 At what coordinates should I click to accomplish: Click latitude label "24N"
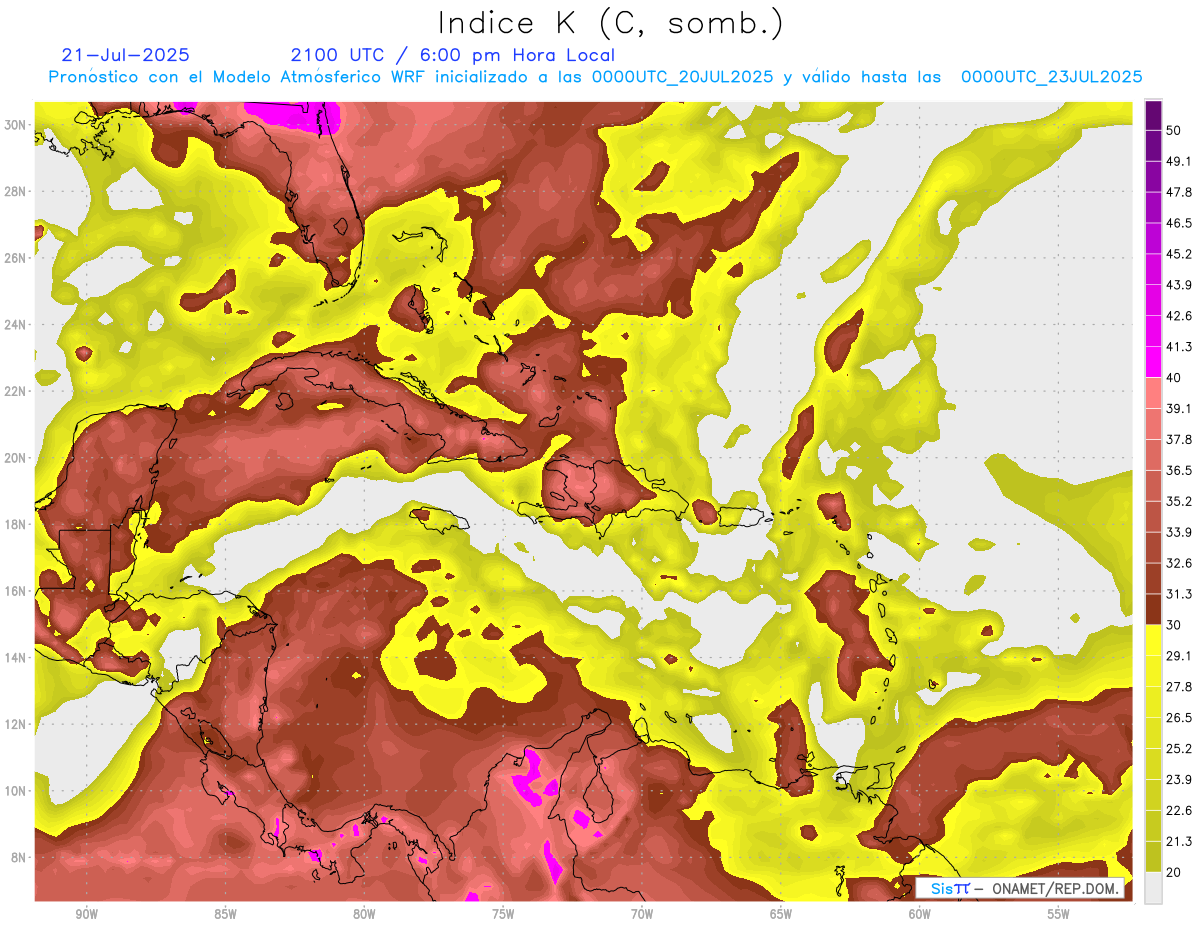(15, 324)
